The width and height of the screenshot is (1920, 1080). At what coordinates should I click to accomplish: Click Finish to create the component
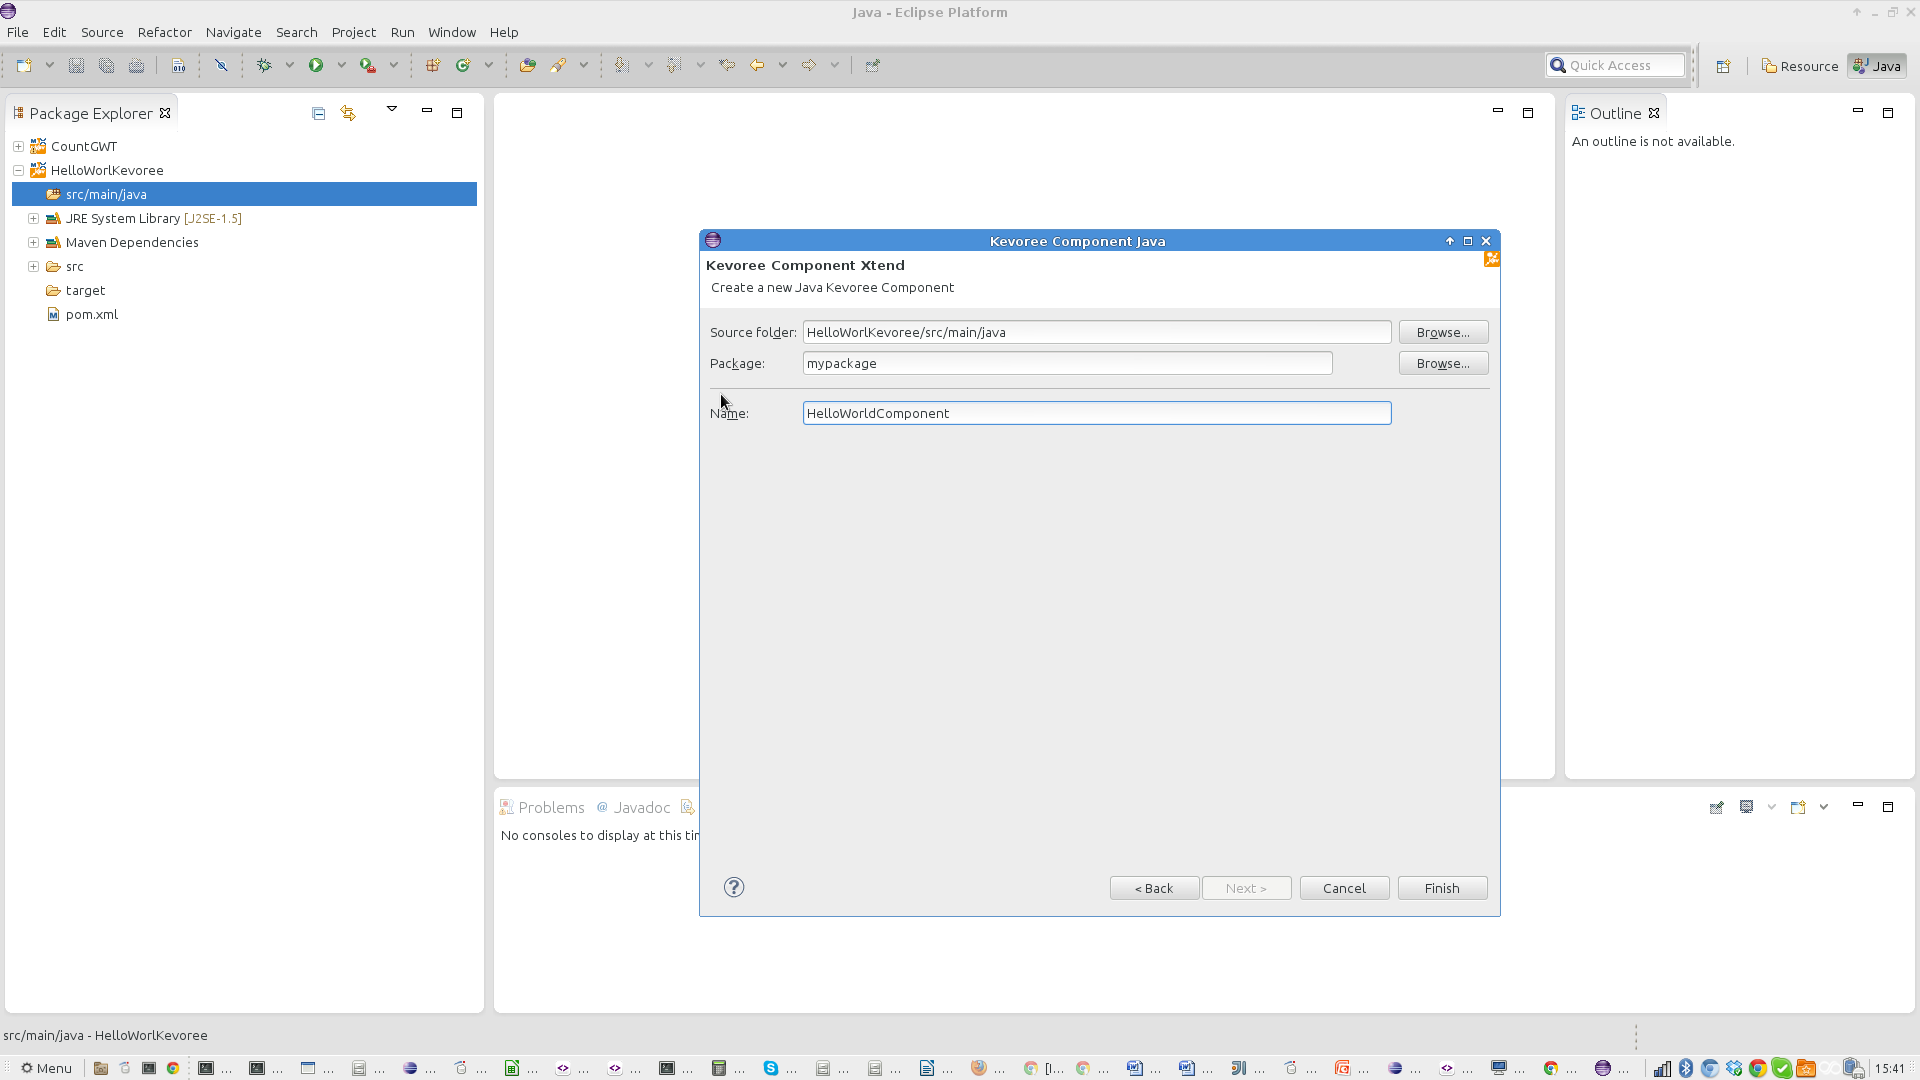(1442, 888)
